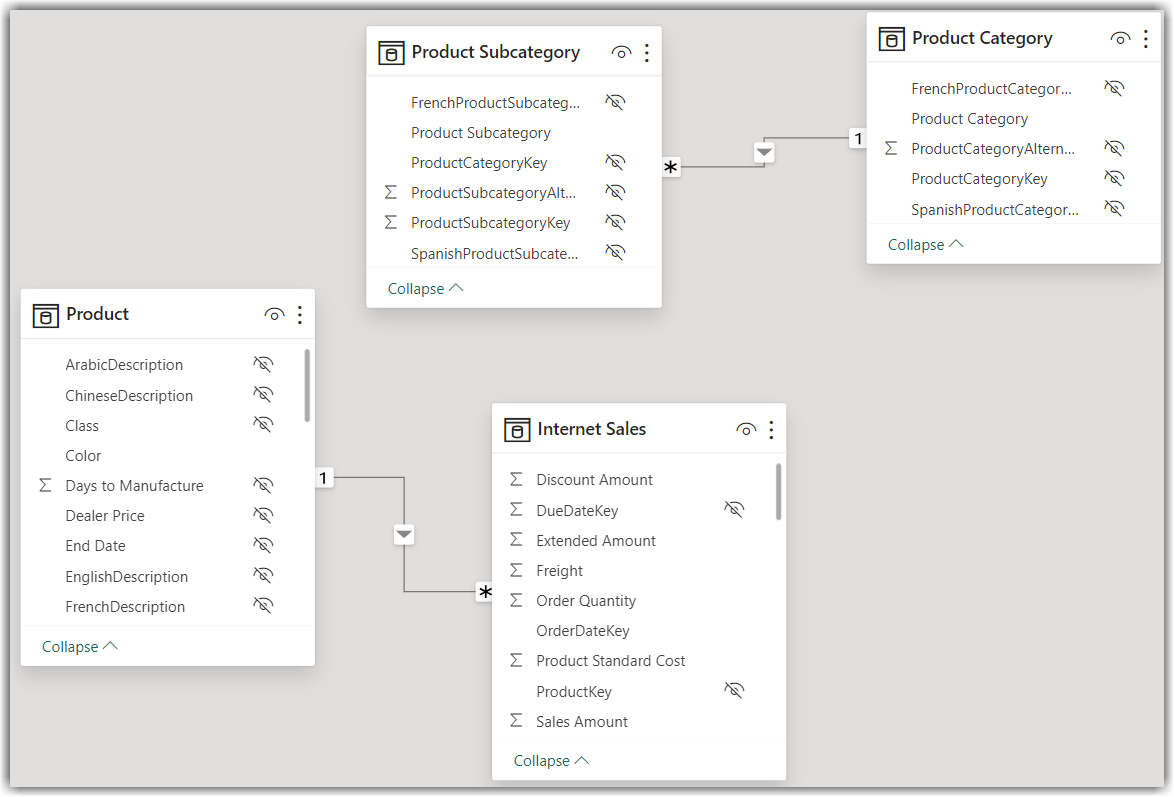This screenshot has height=797, width=1174.
Task: Click filter direction arrow on Product-Internet Sales relationship
Action: tap(403, 535)
